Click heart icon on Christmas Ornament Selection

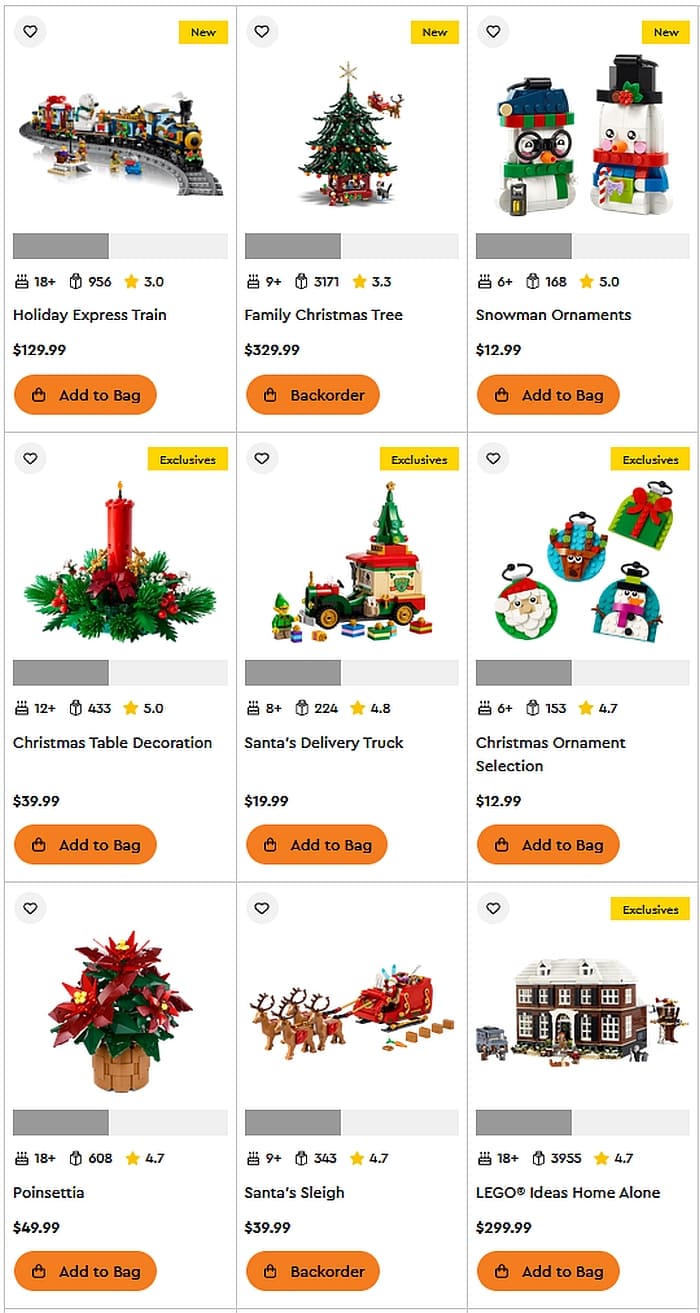pyautogui.click(x=493, y=458)
